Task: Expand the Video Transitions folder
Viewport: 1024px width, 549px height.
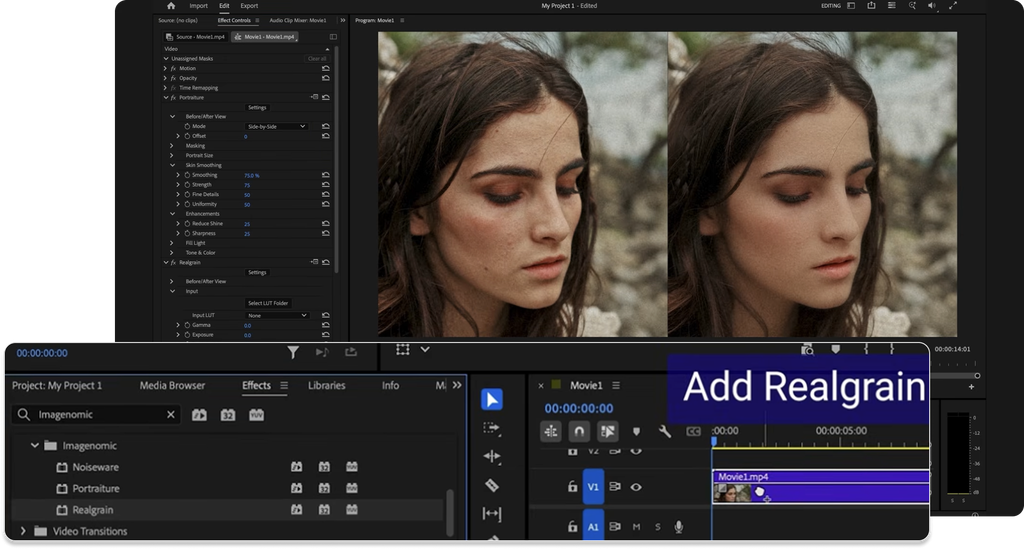Action: (24, 531)
